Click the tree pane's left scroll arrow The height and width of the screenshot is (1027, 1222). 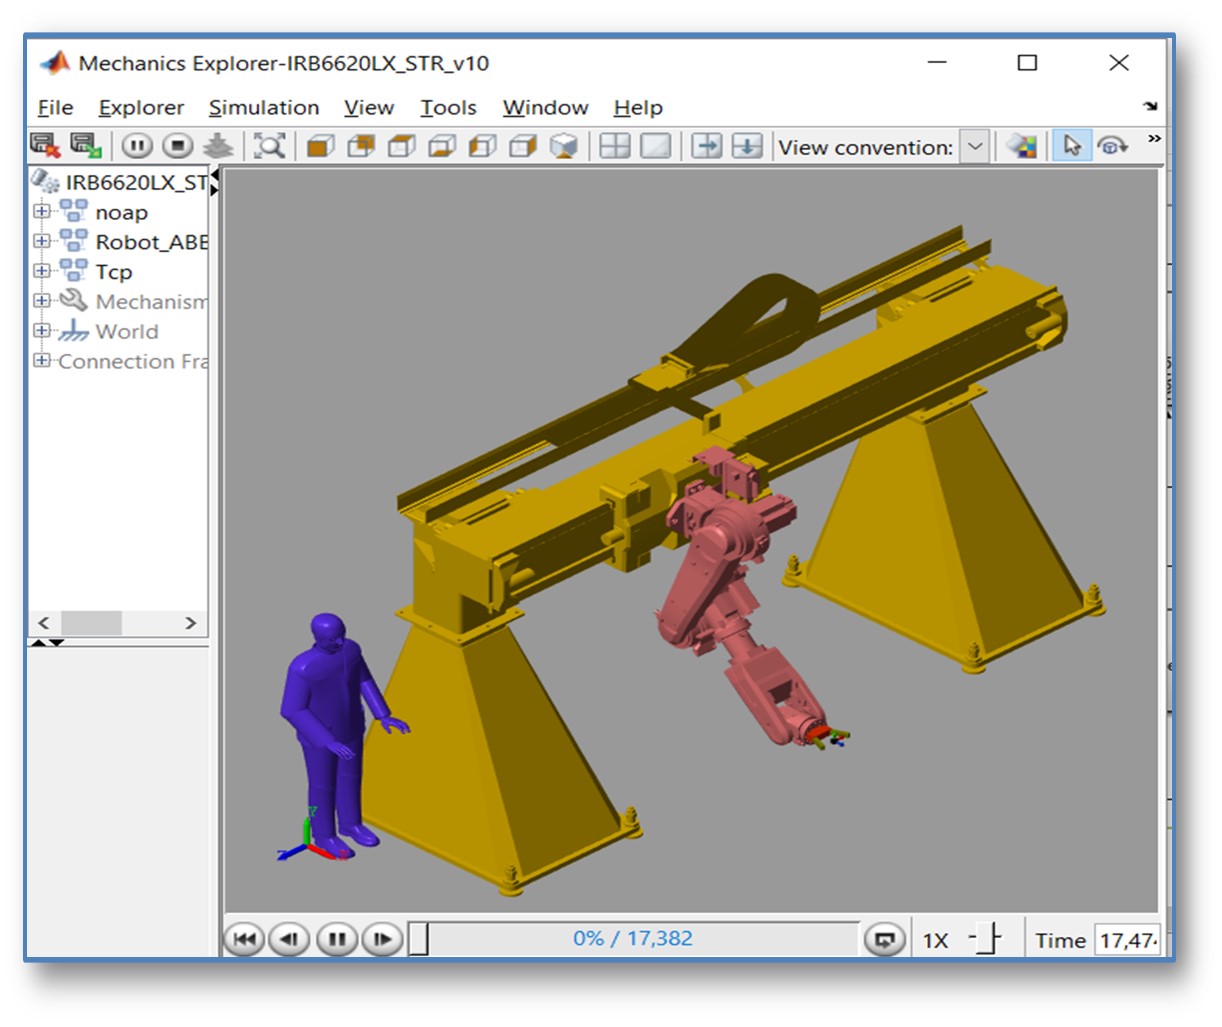pyautogui.click(x=43, y=623)
